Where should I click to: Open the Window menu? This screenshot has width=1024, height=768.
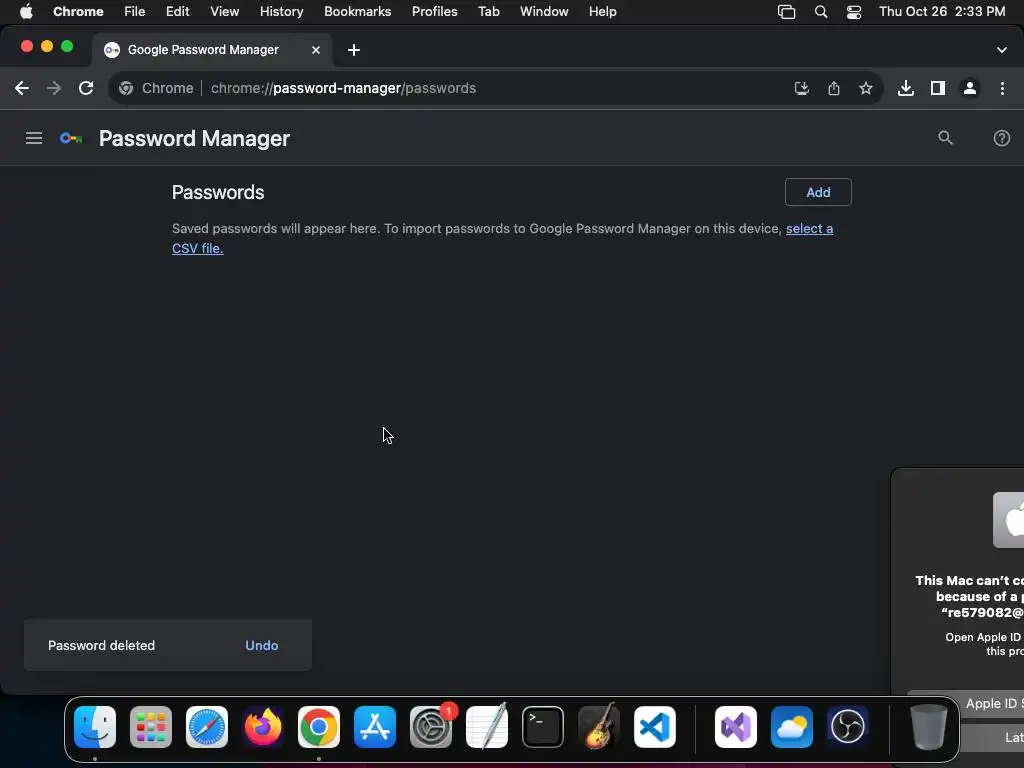click(x=544, y=11)
